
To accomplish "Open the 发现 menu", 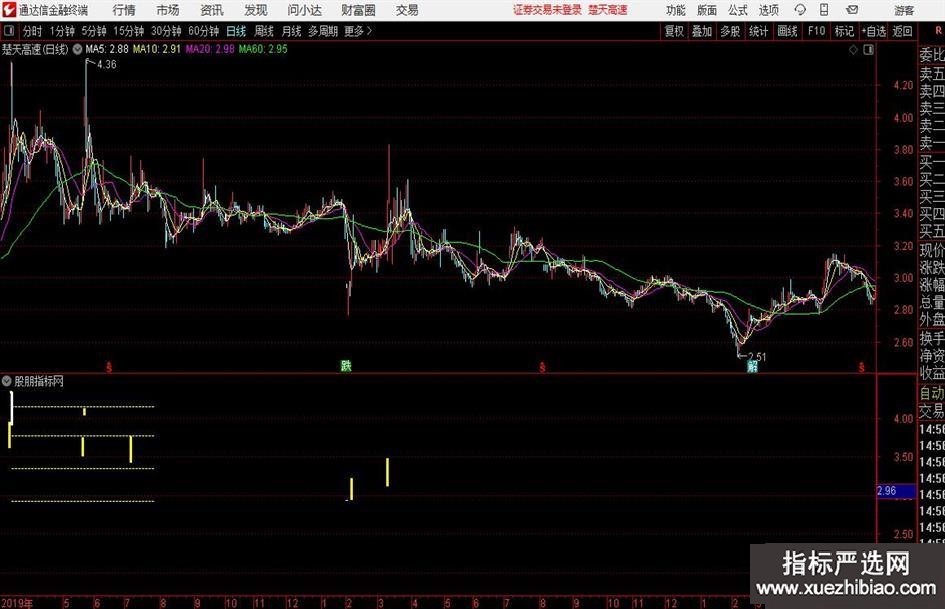I will pyautogui.click(x=256, y=10).
